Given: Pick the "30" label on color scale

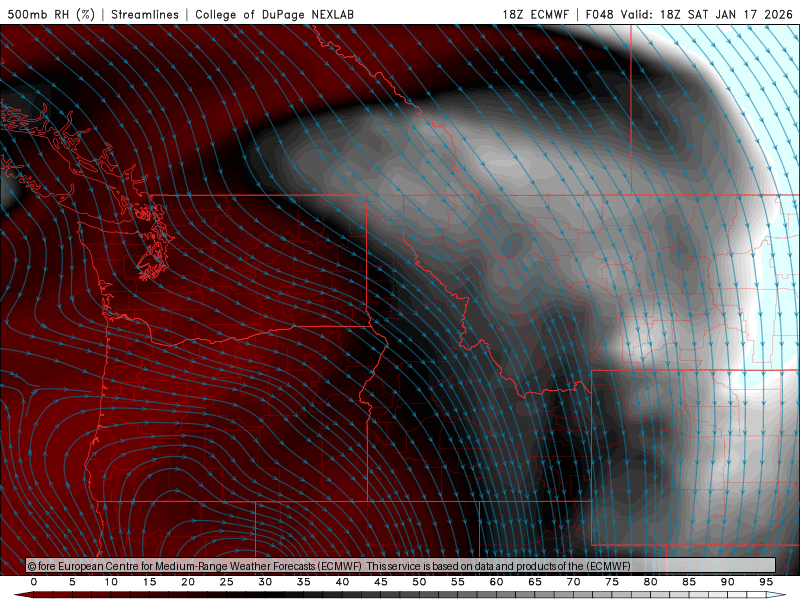Looking at the screenshot, I should click(265, 582).
